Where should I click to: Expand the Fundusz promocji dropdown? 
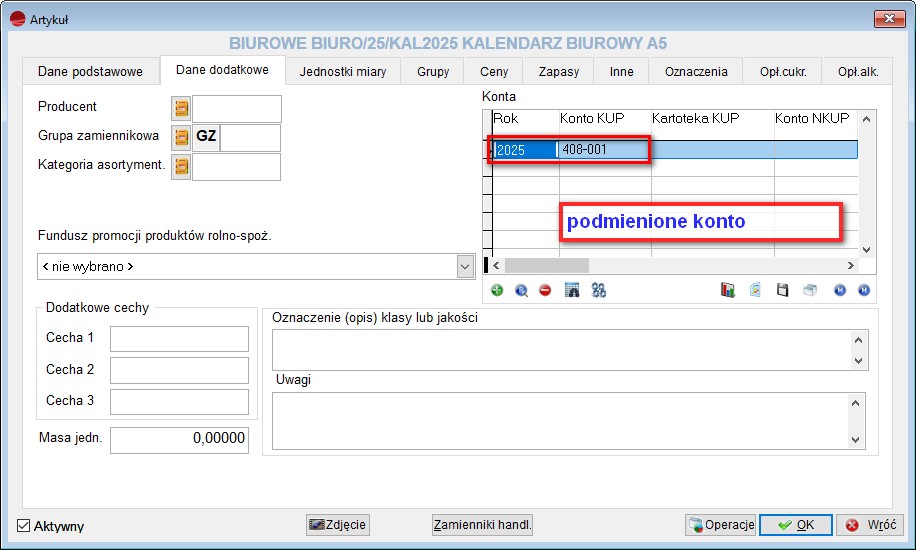coord(465,267)
